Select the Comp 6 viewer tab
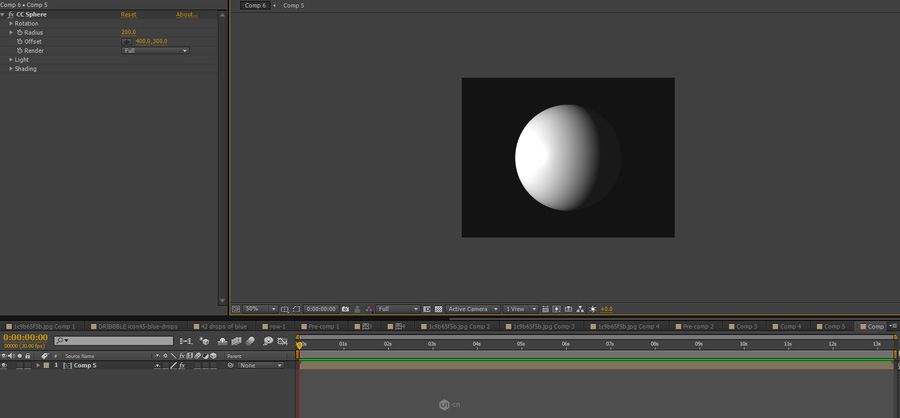The width and height of the screenshot is (900, 418). 253,6
